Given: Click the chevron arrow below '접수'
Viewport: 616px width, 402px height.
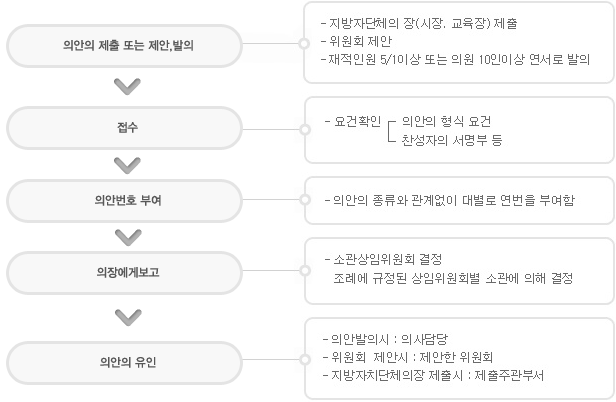Looking at the screenshot, I should tap(127, 165).
